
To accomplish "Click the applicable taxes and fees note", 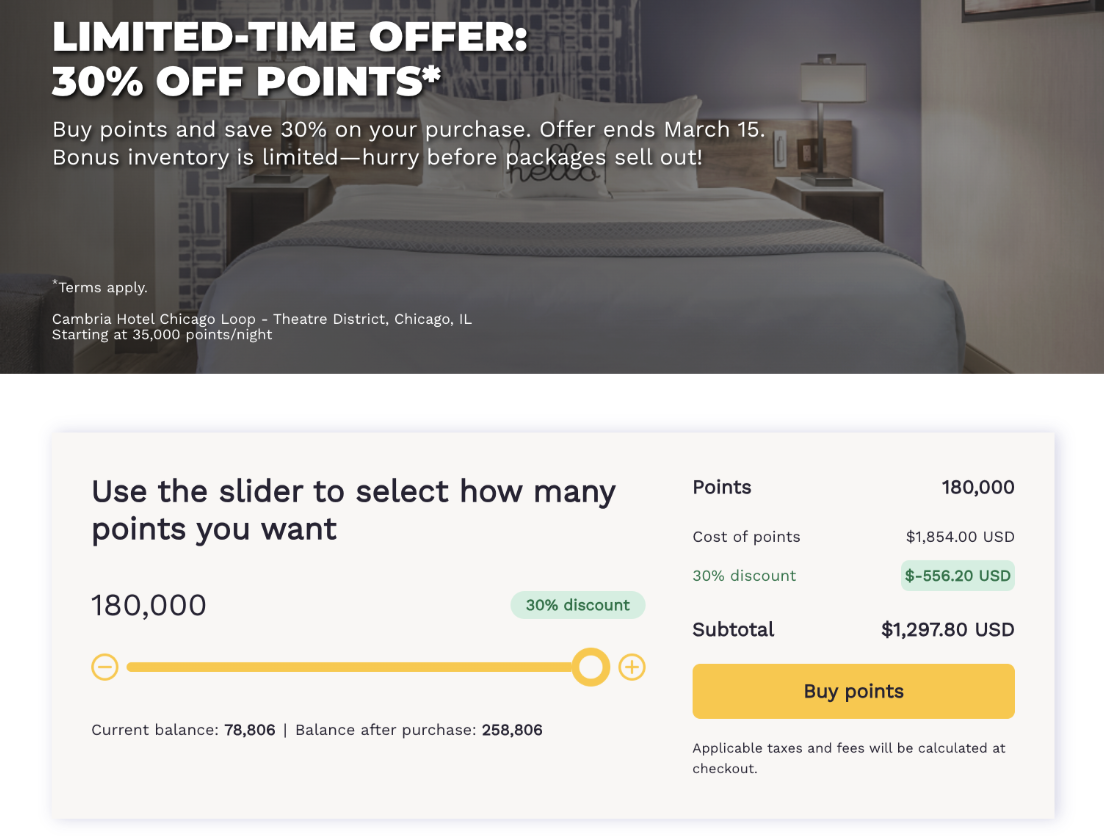I will [x=849, y=756].
